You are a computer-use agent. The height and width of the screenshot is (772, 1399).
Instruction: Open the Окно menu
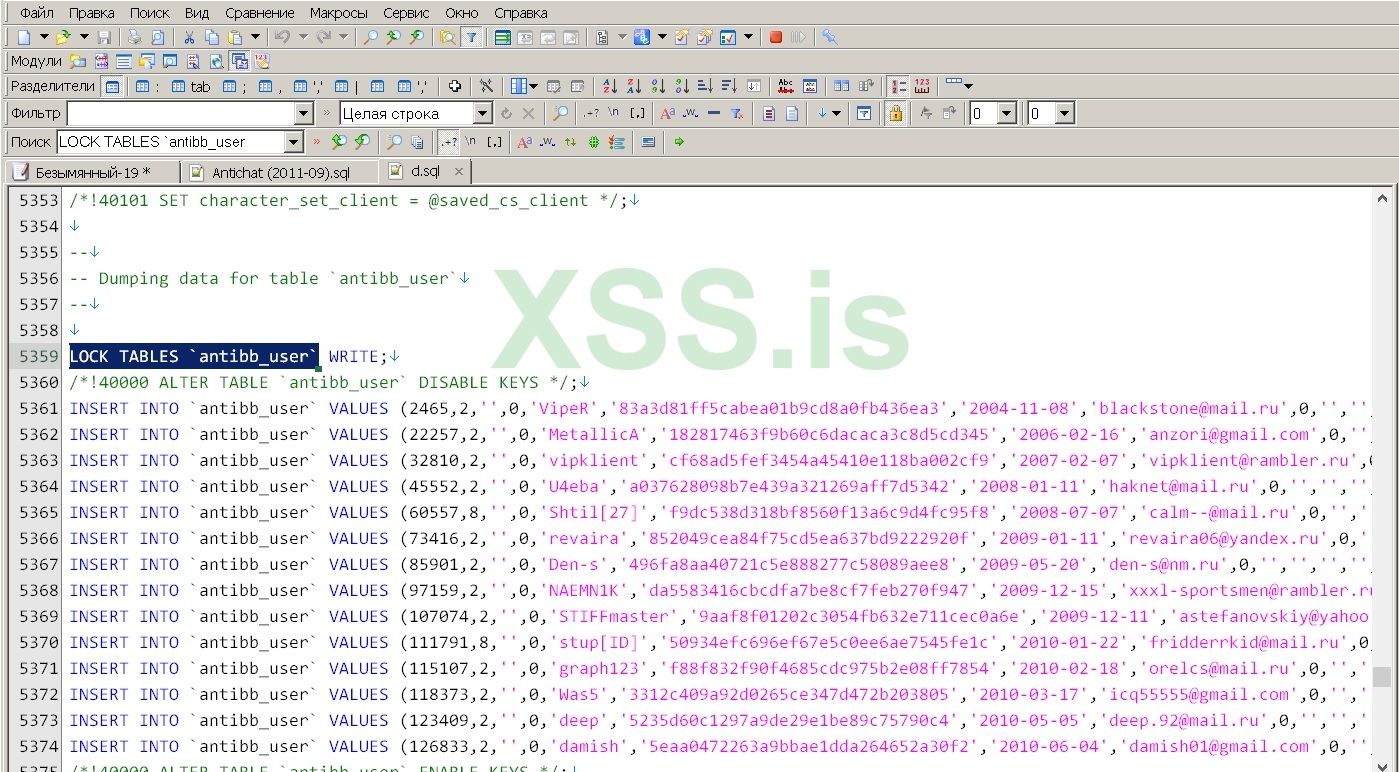pos(462,13)
